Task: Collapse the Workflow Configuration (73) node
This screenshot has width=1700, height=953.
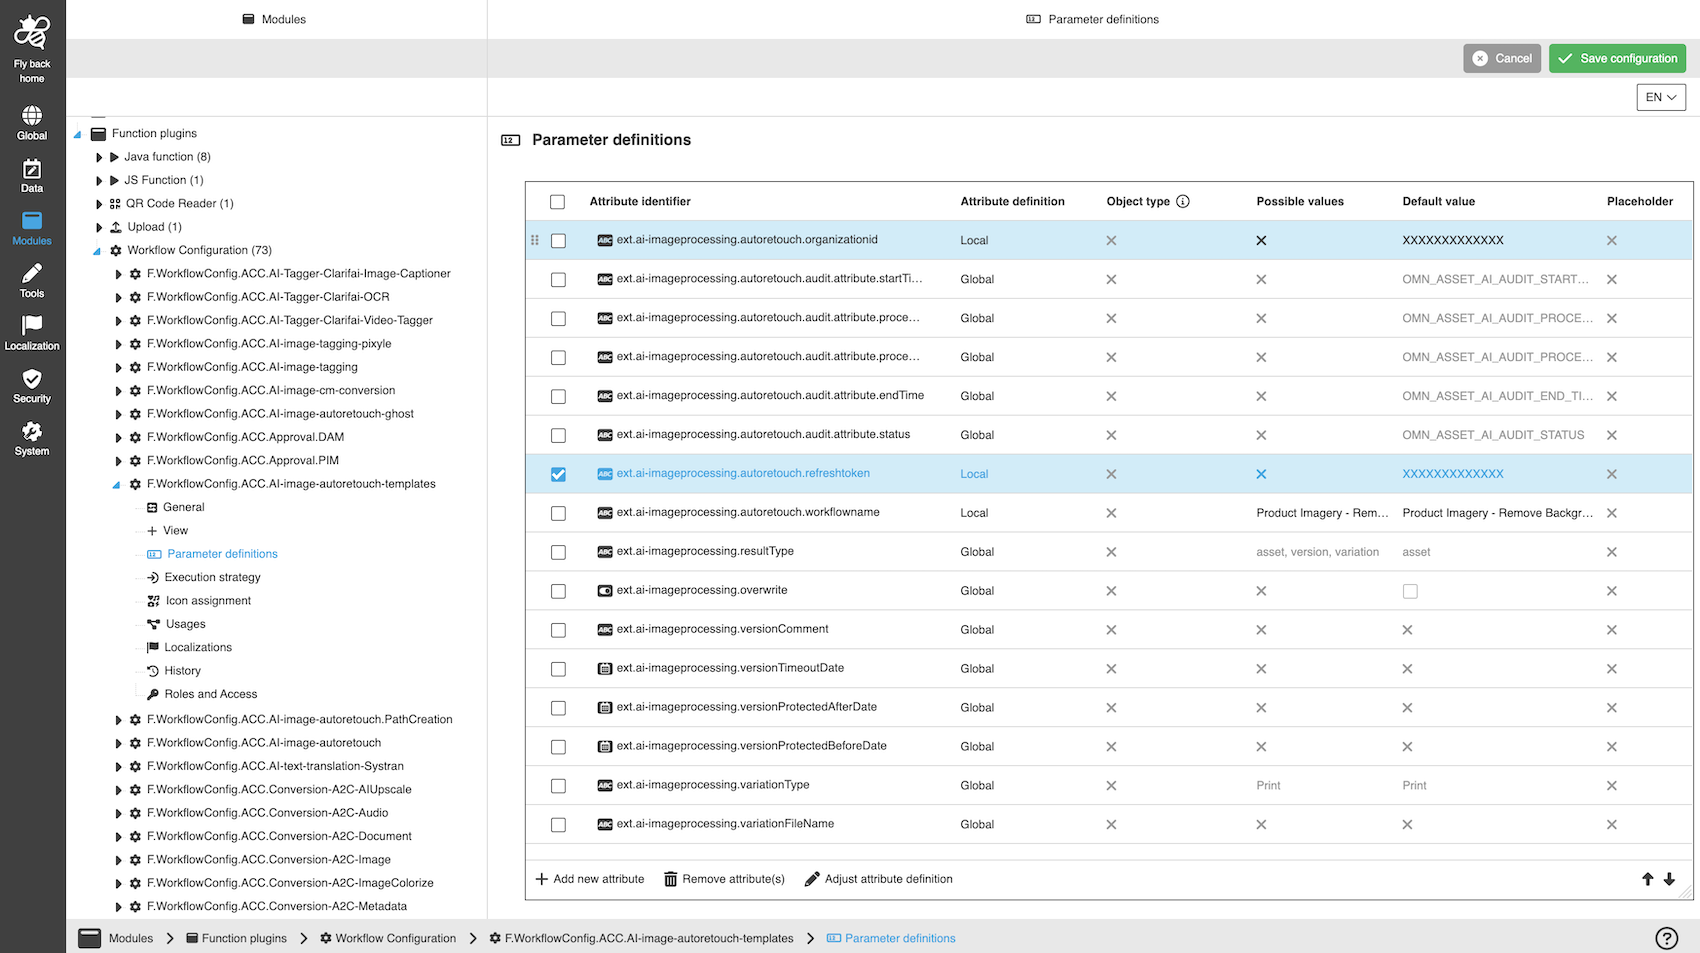Action: (x=97, y=251)
